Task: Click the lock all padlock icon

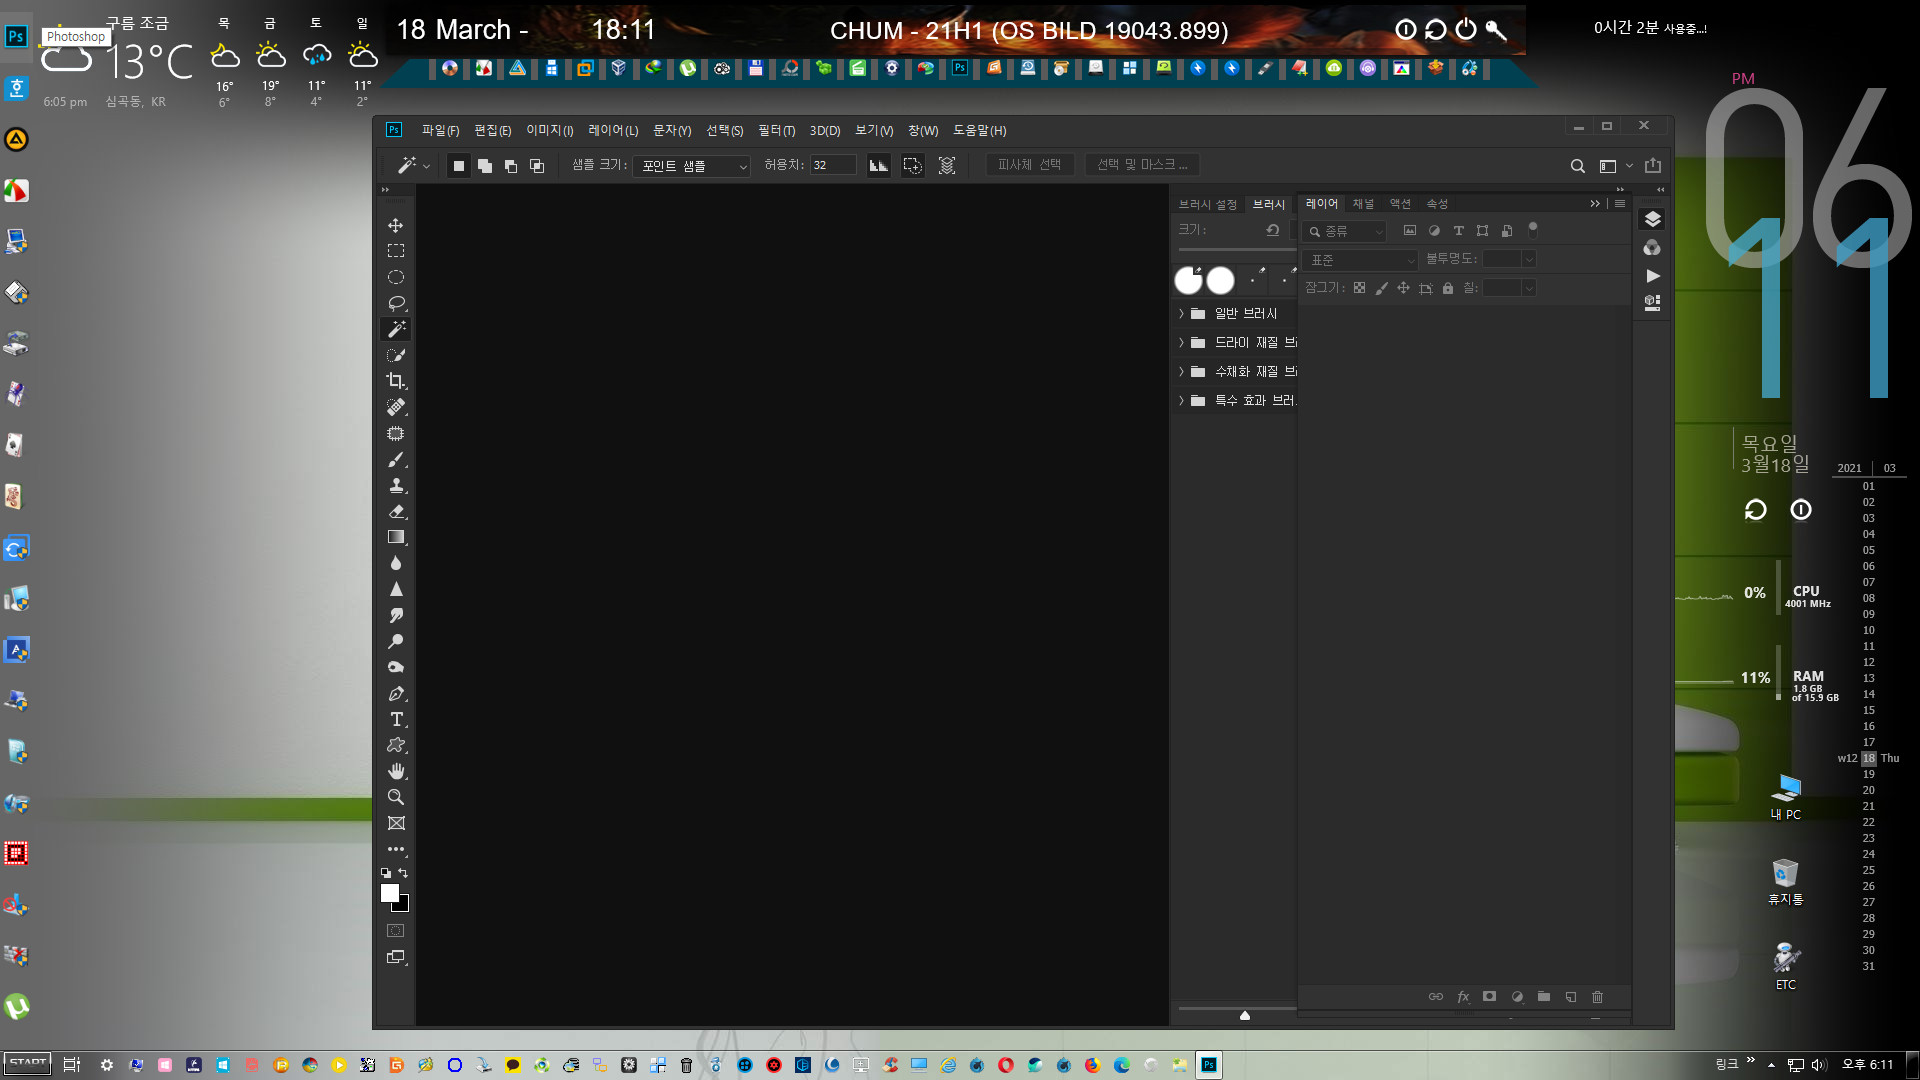Action: click(1447, 288)
